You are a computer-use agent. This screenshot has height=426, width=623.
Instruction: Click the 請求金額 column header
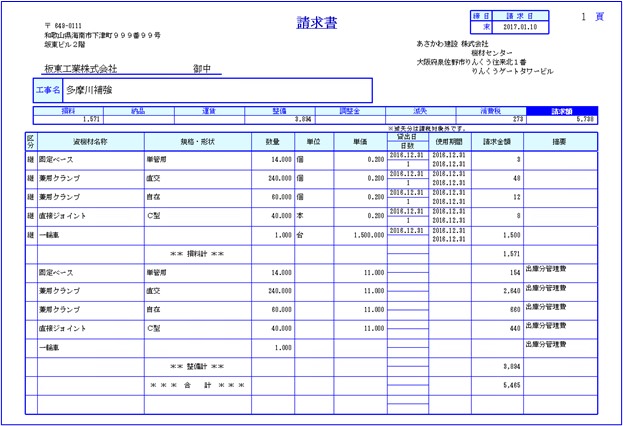497,141
